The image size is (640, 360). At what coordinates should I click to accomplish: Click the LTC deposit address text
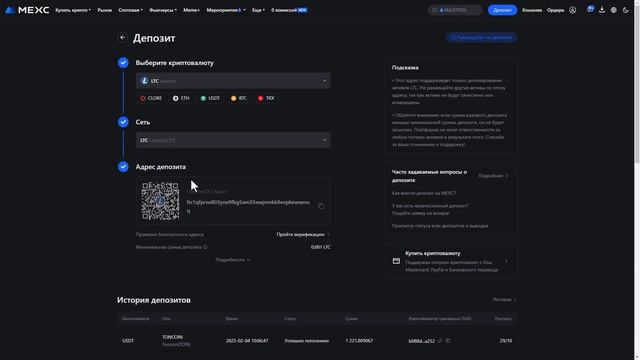248,206
